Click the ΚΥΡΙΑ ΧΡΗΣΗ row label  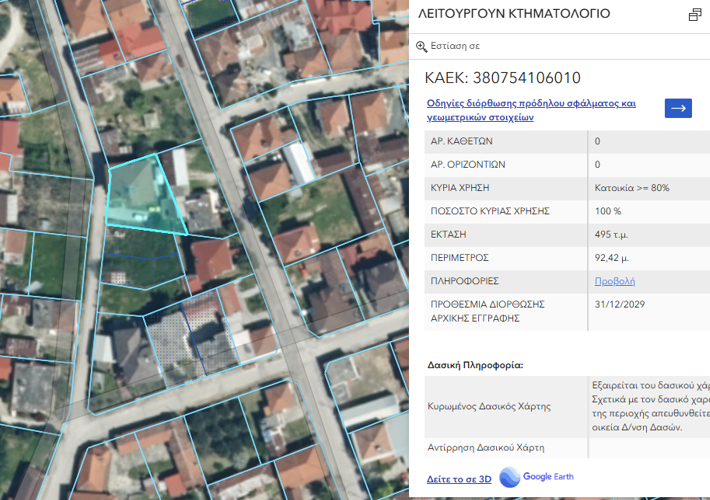tap(460, 188)
